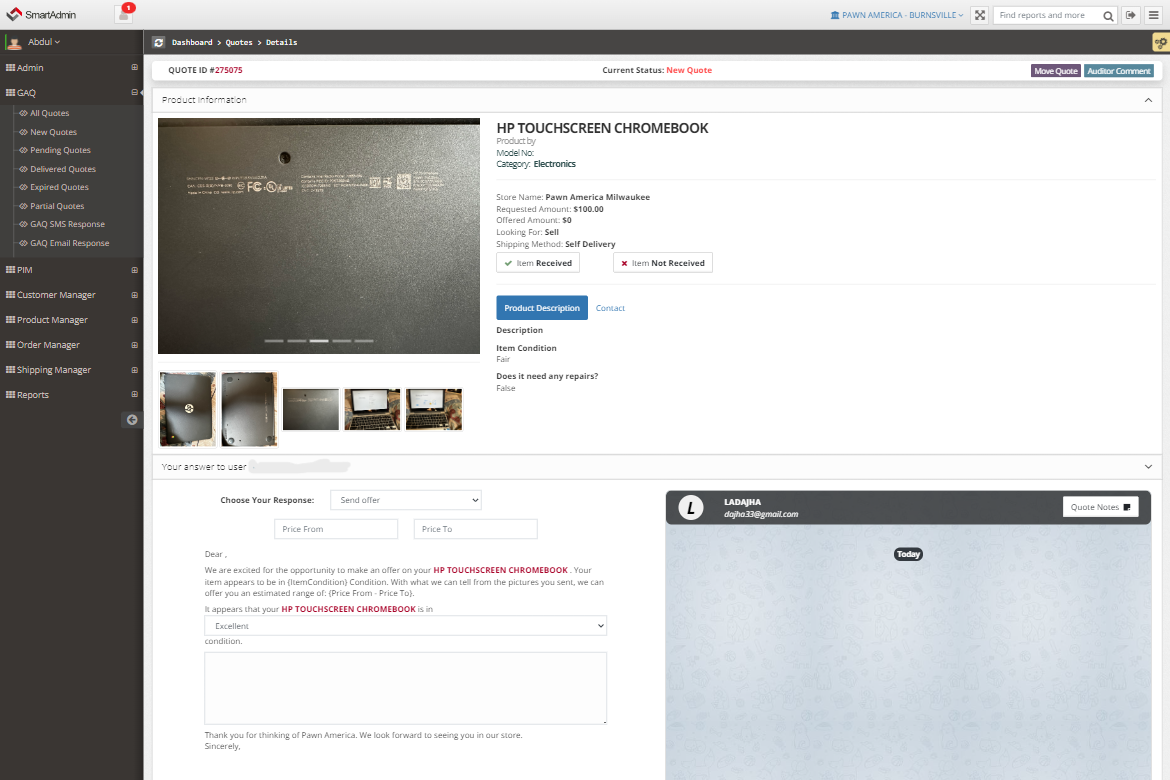Jump to last slide indicator dash
This screenshot has width=1170, height=780.
(x=364, y=341)
